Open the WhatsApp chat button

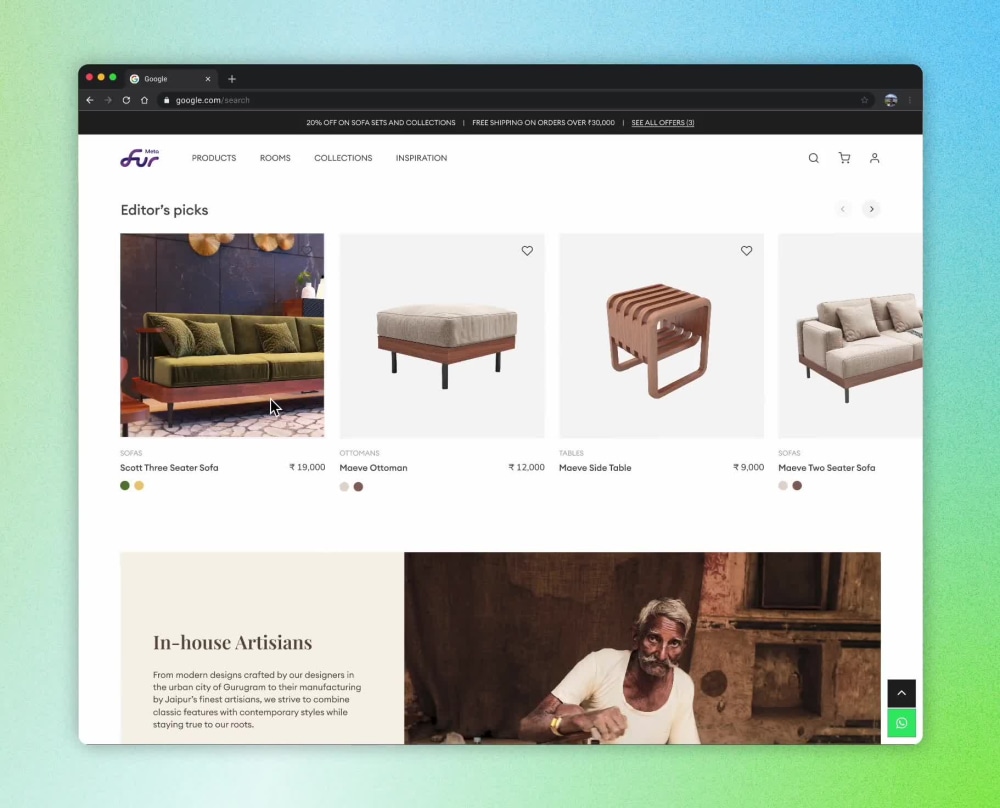pos(901,722)
